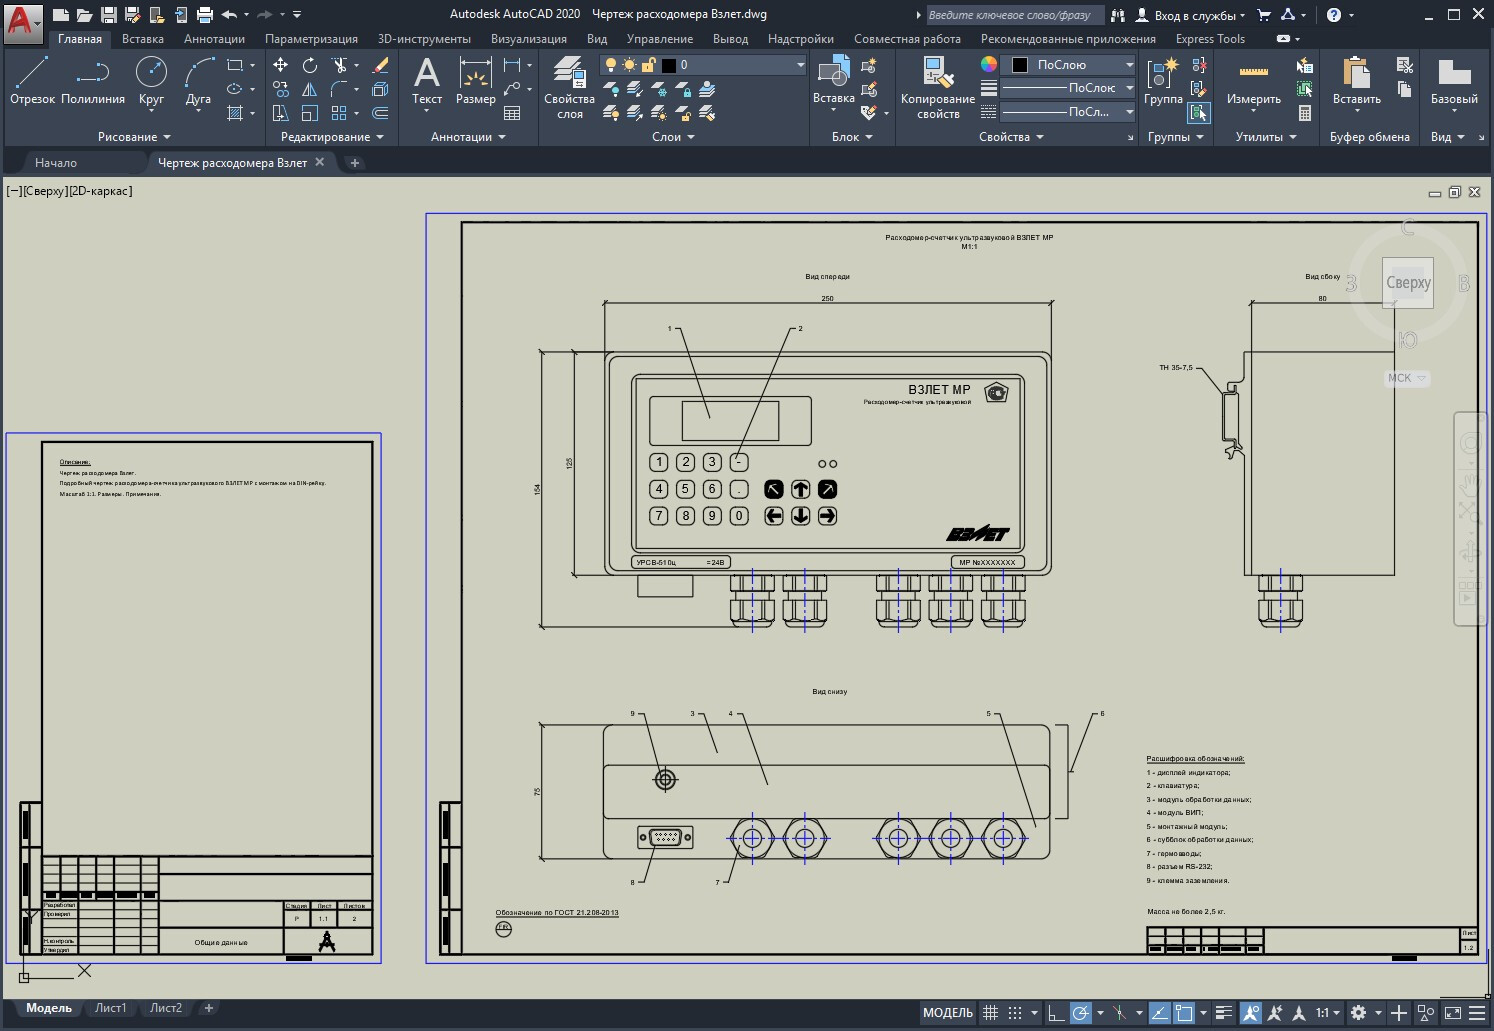Open the lineweight ПоСлою dropdown

point(1068,88)
